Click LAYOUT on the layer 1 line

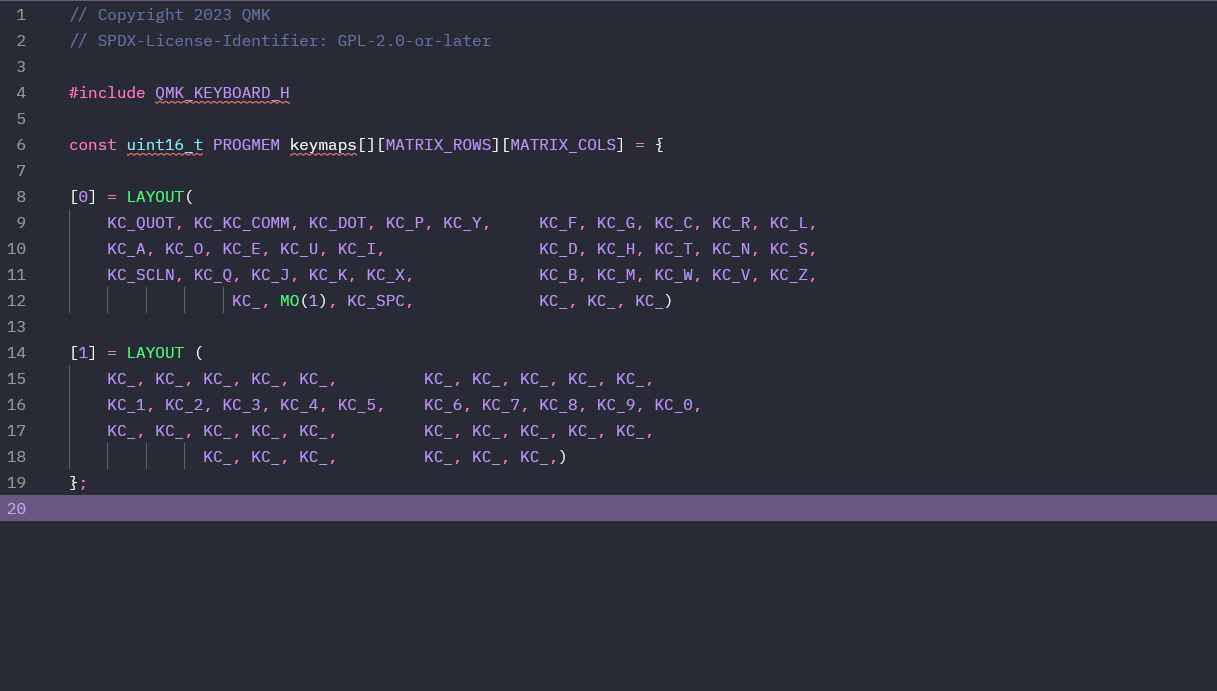[155, 353]
